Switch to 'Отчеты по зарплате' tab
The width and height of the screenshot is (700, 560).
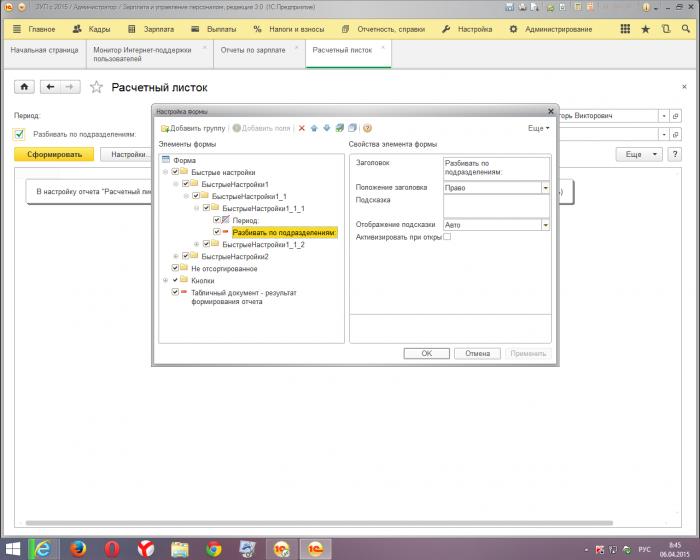[253, 50]
